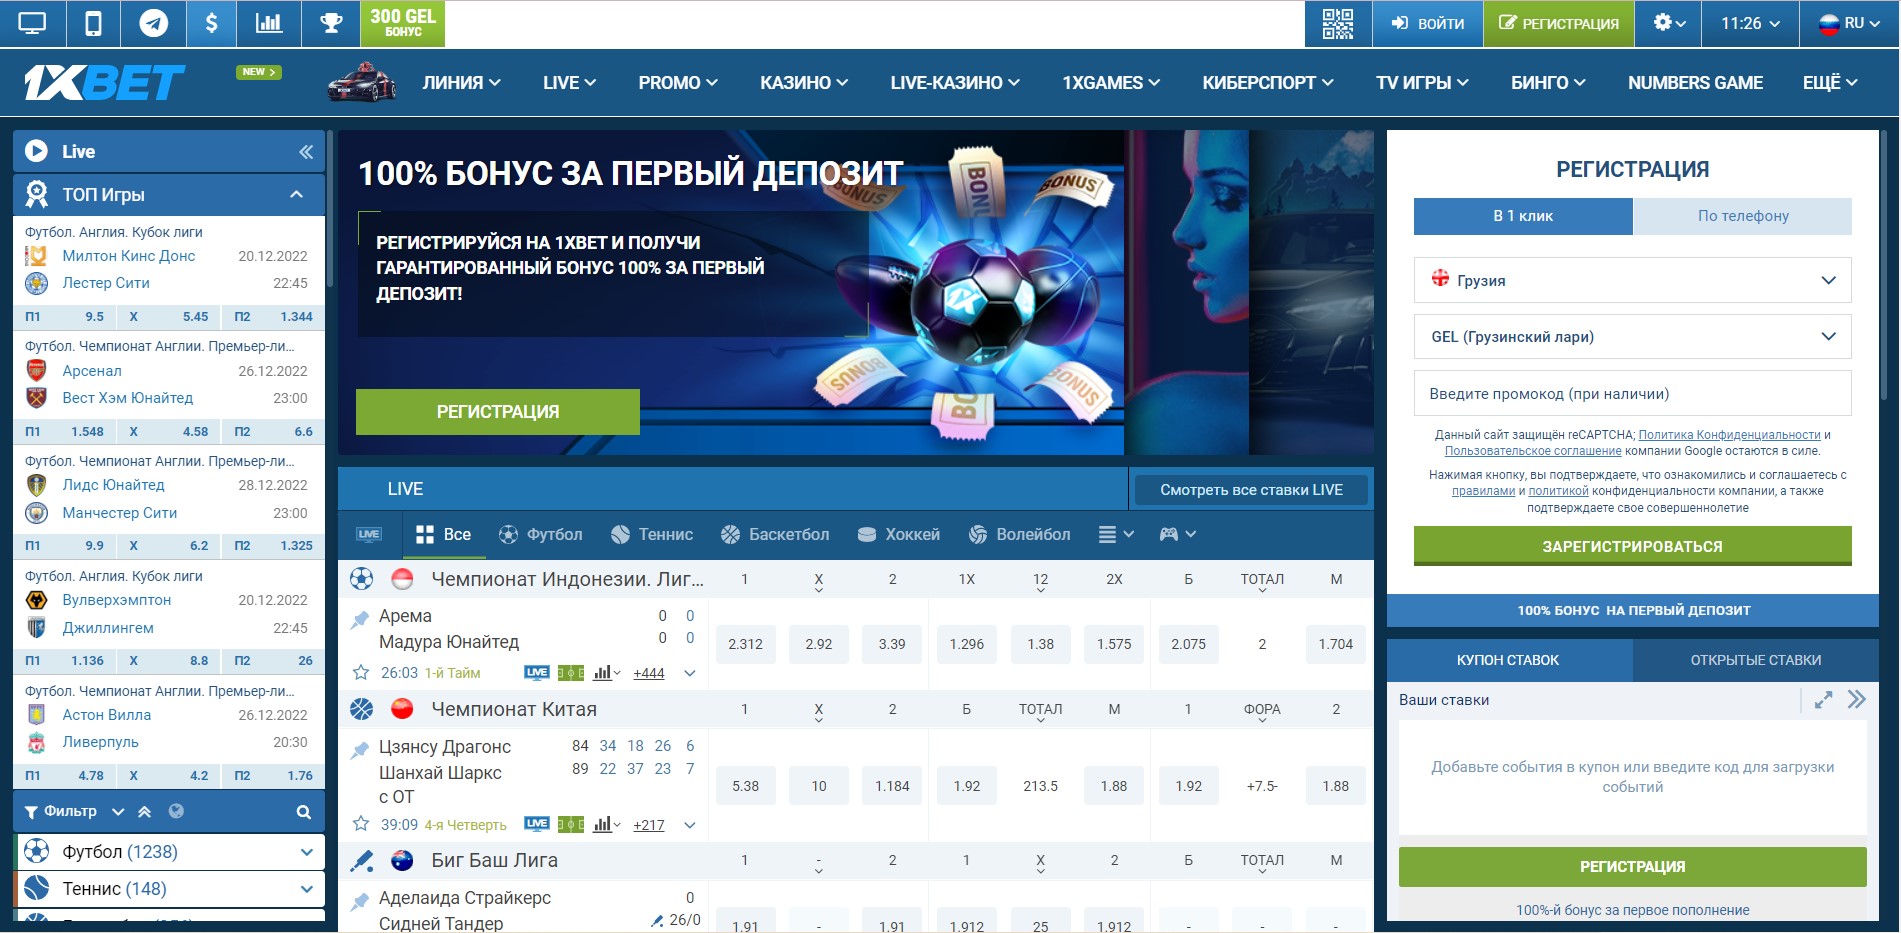
Task: Click the 1XBET logo
Action: 104,83
